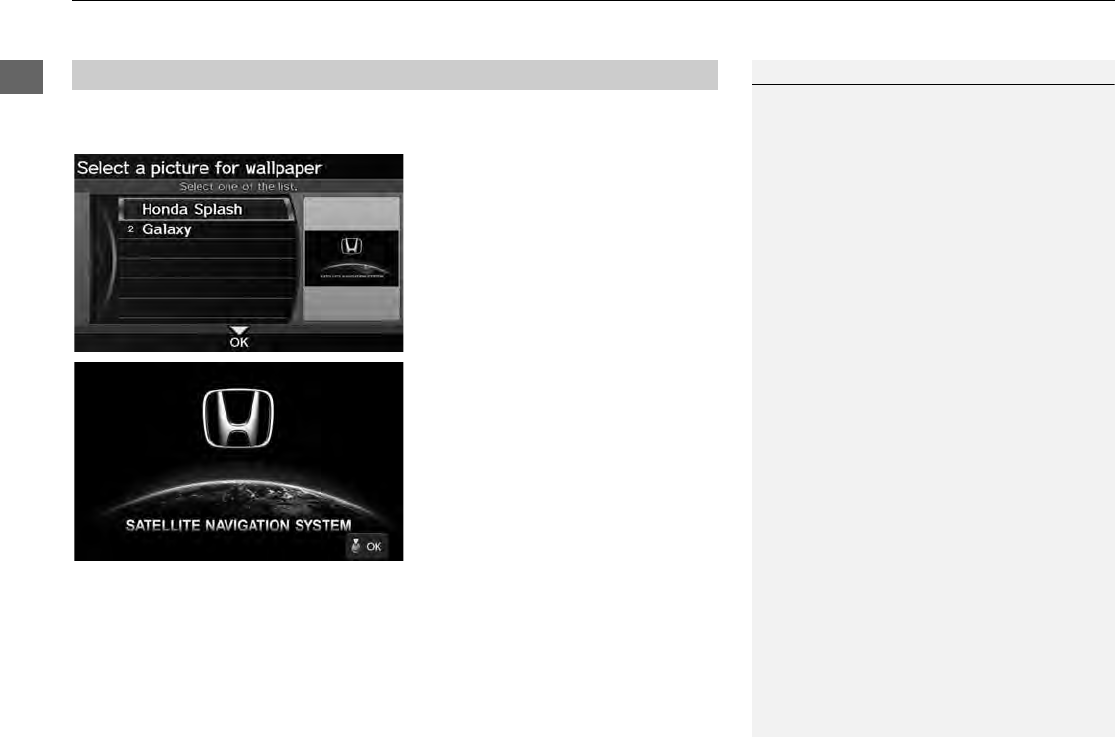Click the Honda logo on splash screen
This screenshot has width=1115, height=737.
pyautogui.click(x=238, y=418)
